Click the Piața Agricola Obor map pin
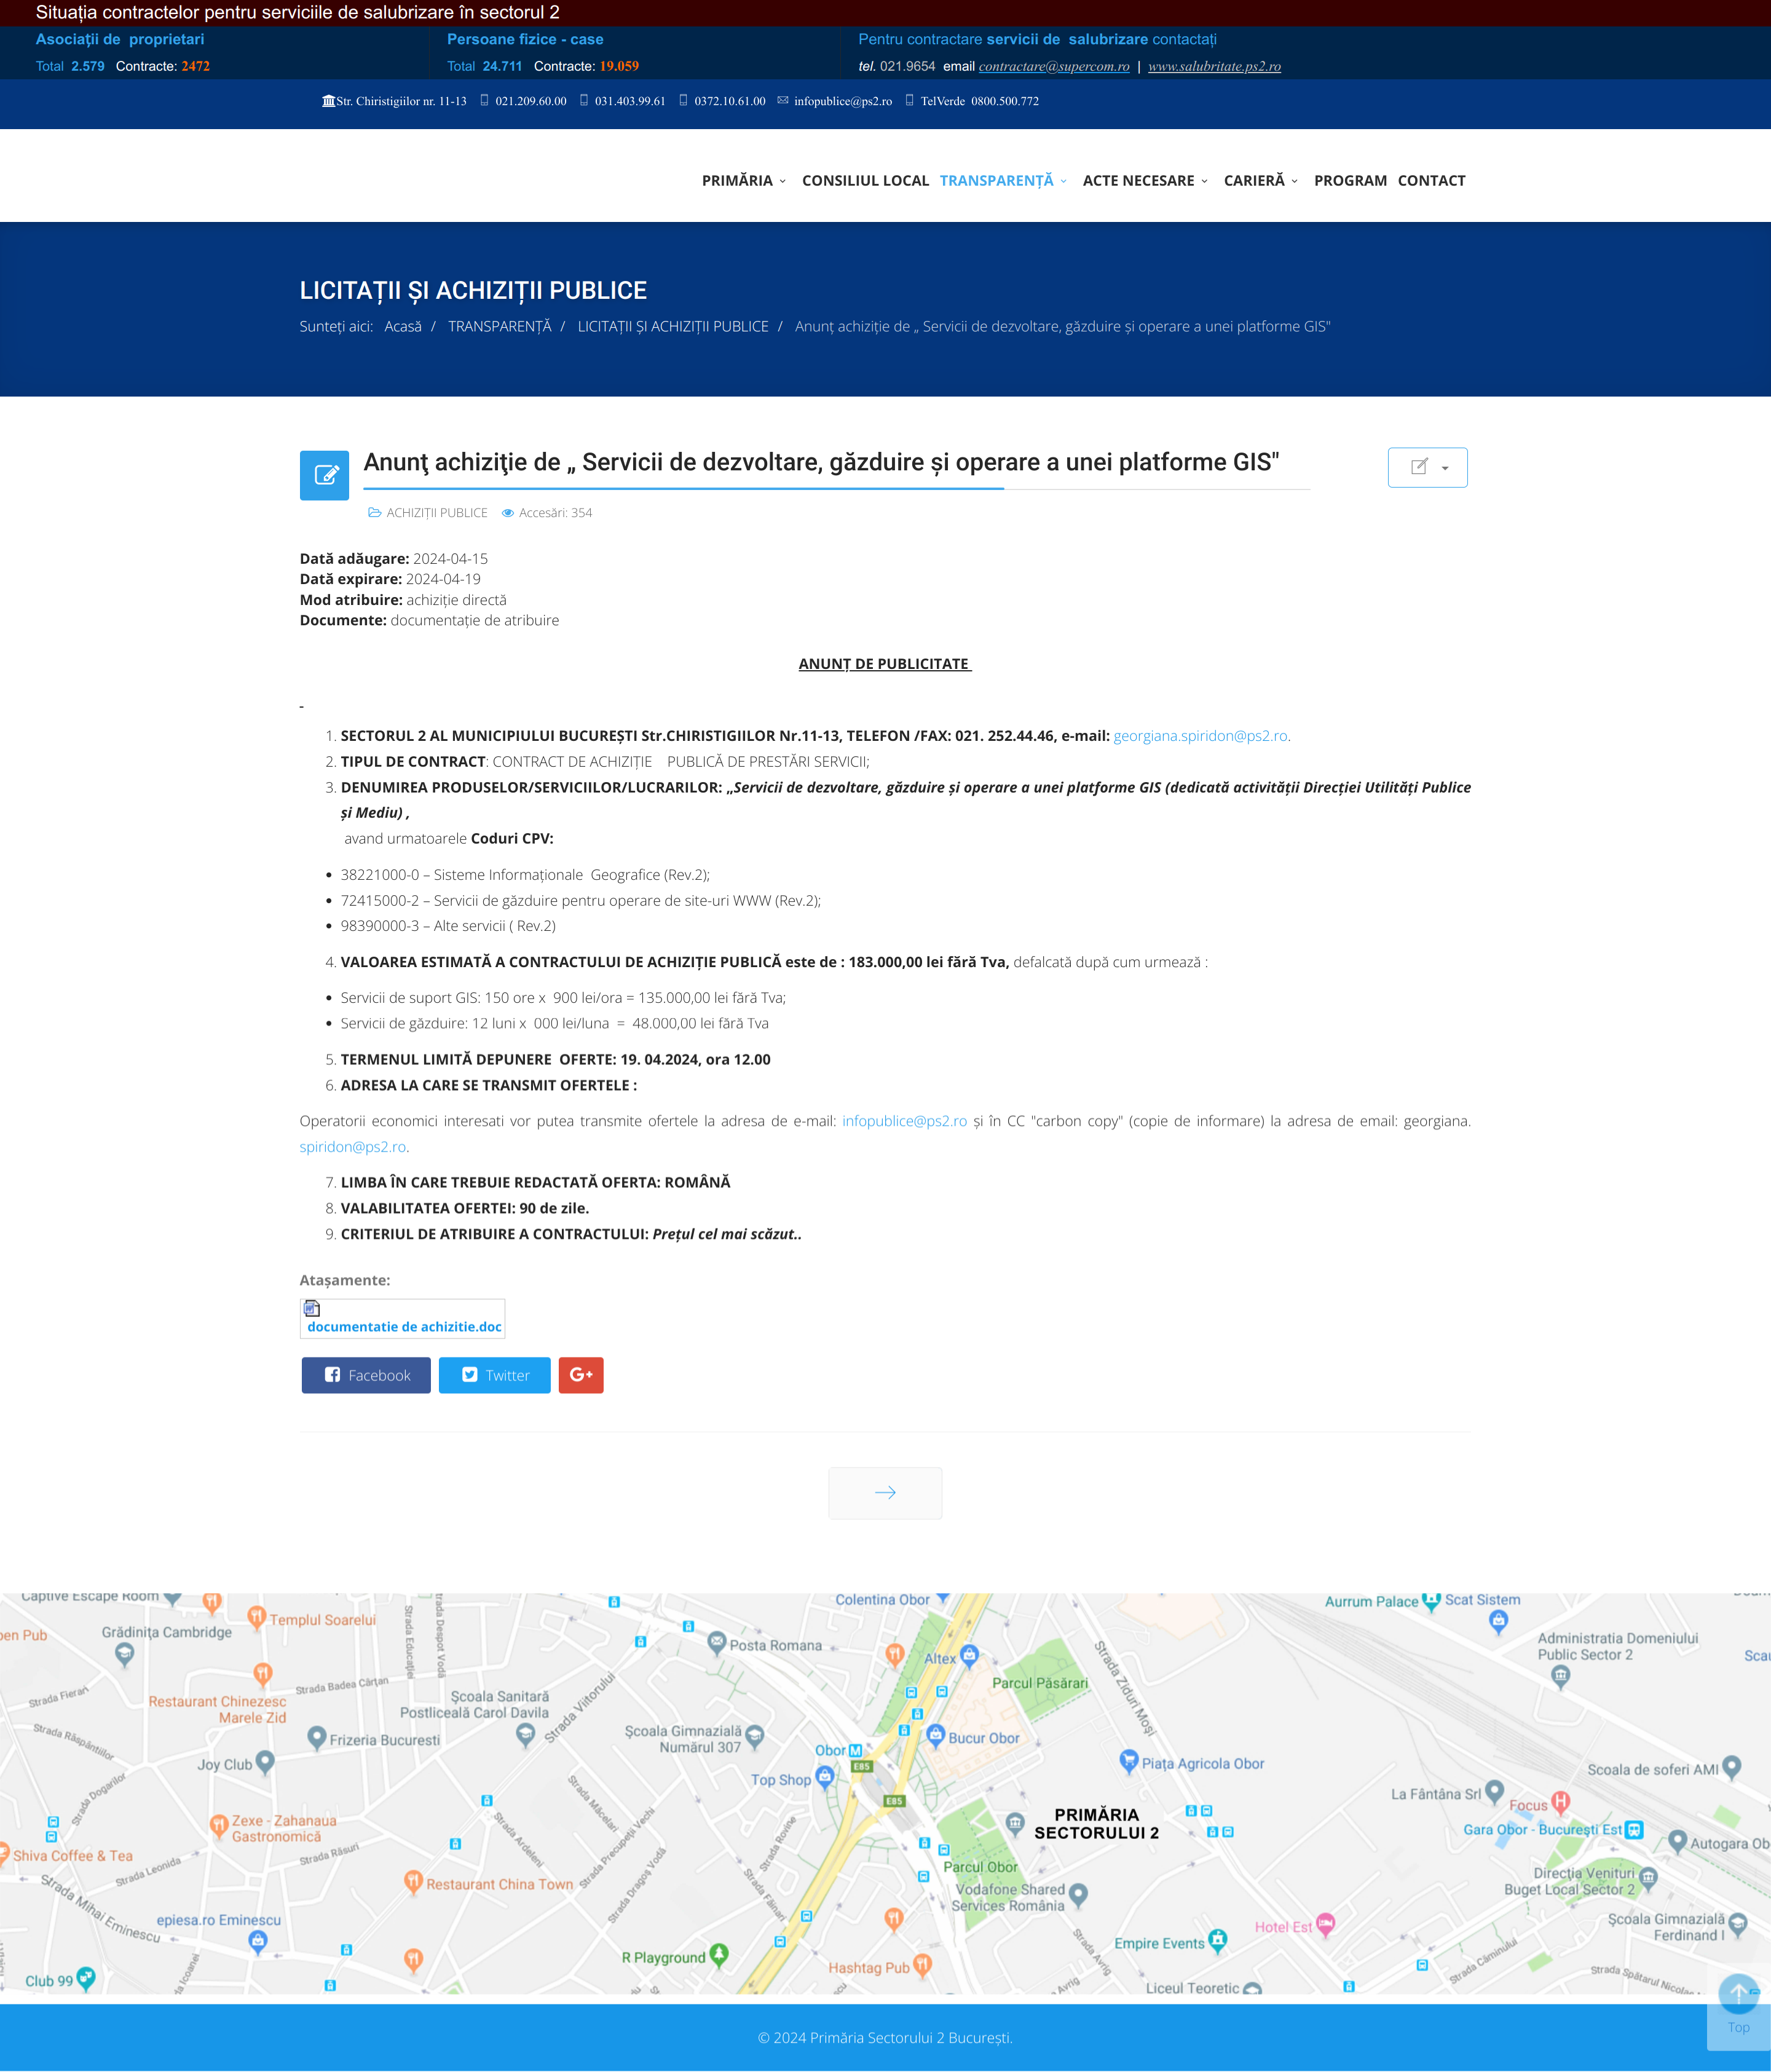The width and height of the screenshot is (1771, 2072). [1129, 1760]
